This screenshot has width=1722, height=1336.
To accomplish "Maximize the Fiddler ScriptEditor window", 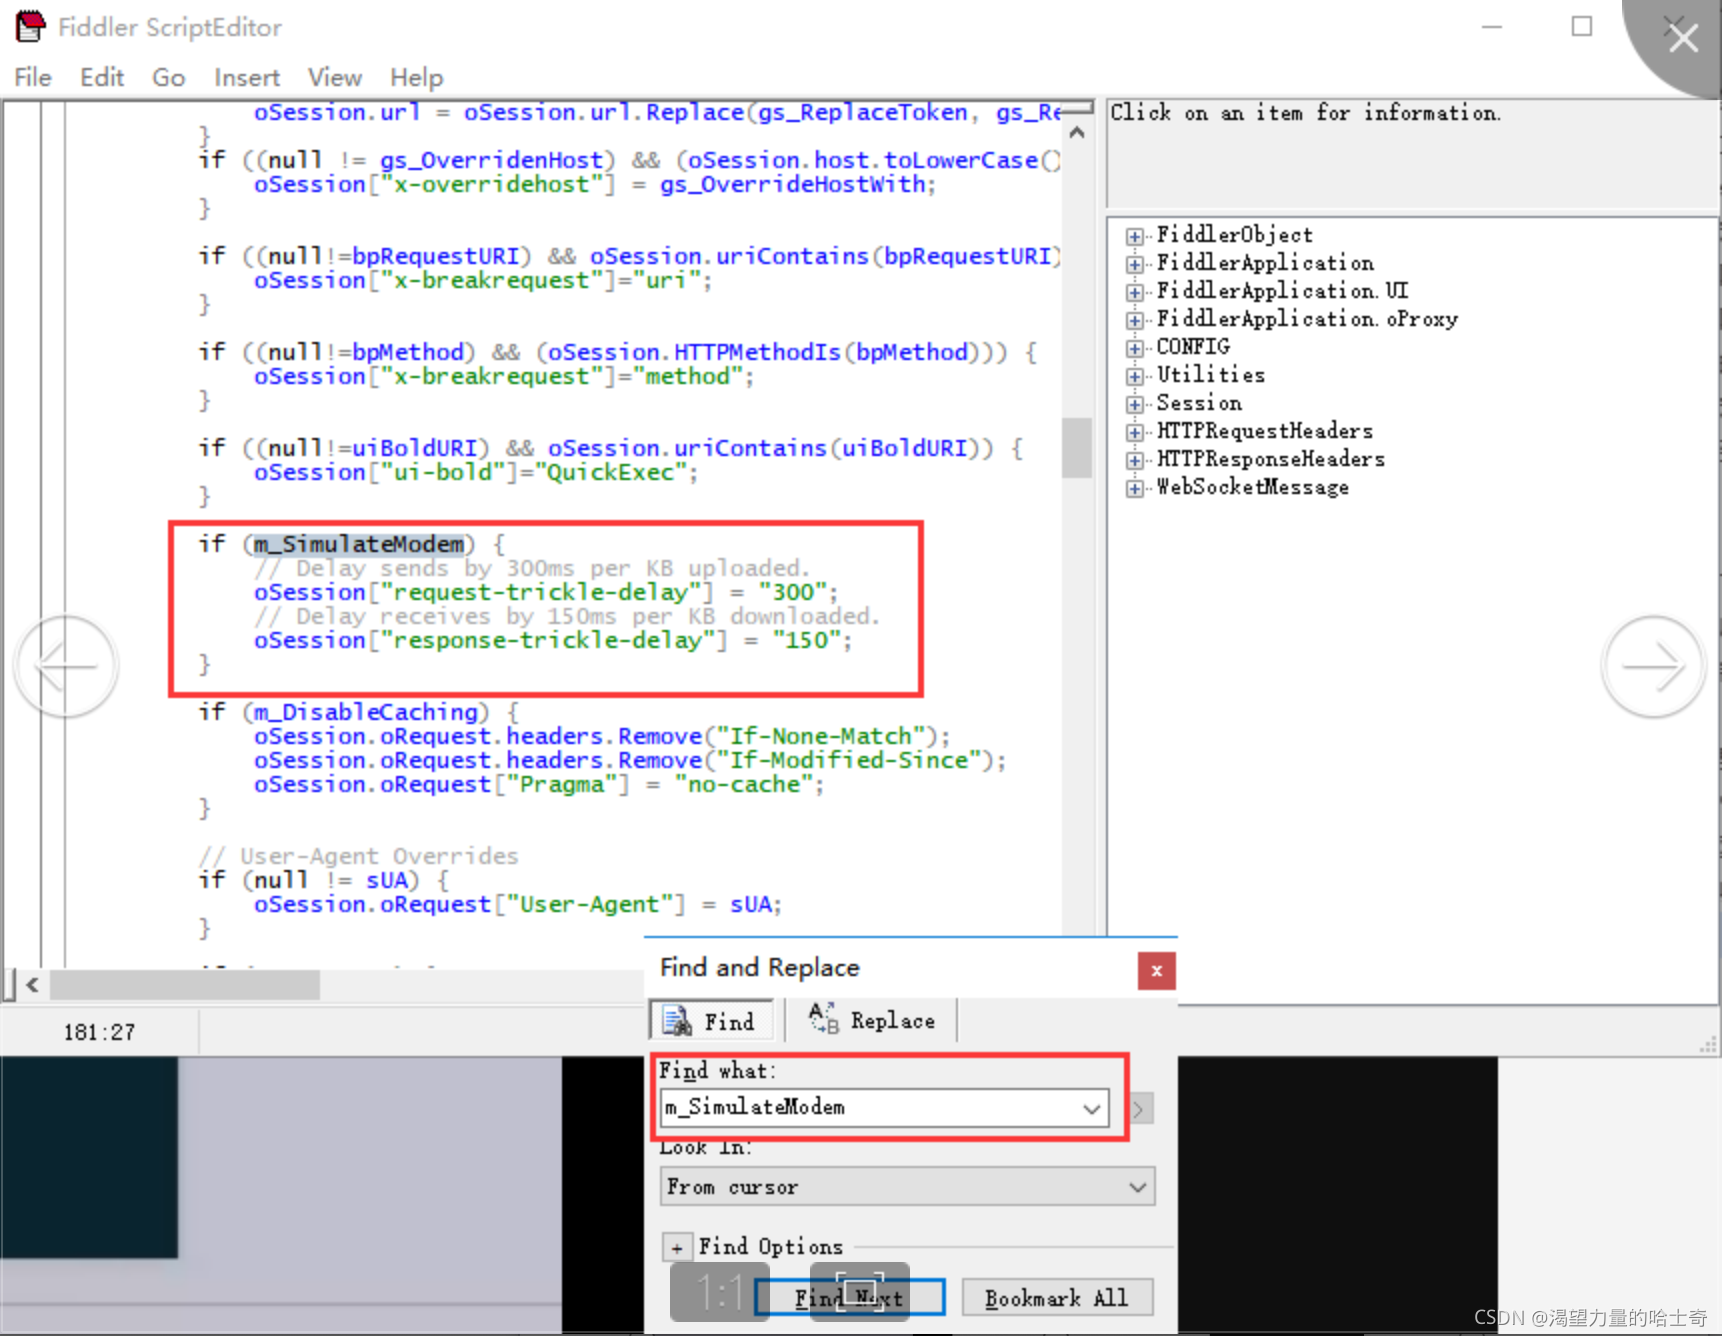I will (1582, 27).
